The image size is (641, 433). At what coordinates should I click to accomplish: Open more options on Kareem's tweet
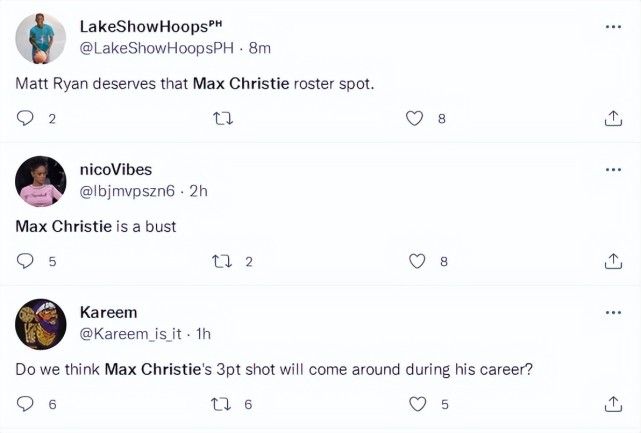click(613, 312)
